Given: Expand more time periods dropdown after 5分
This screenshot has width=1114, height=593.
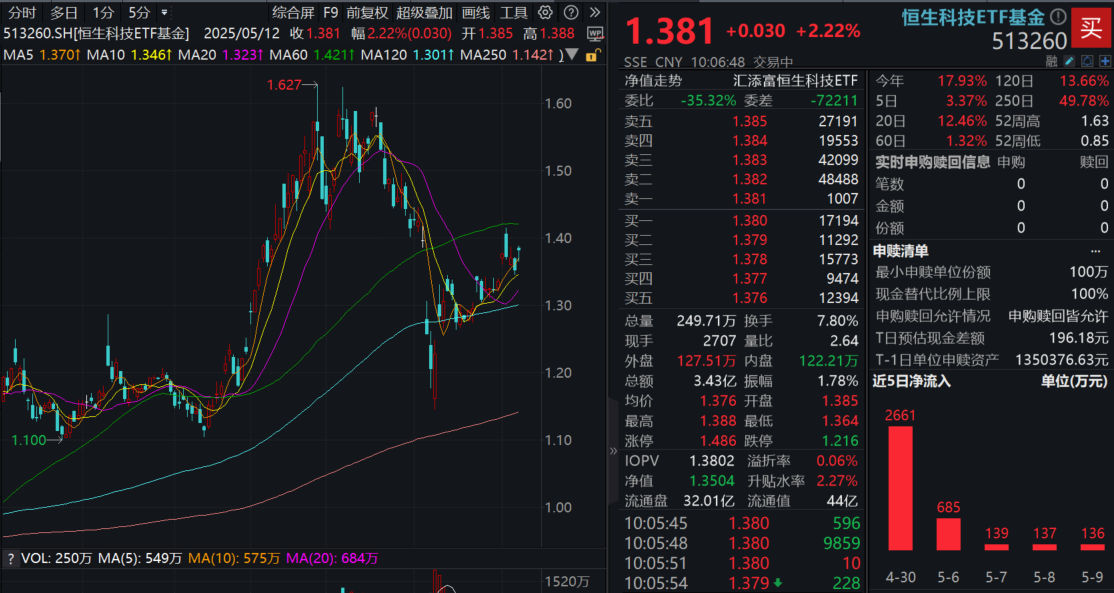Looking at the screenshot, I should 164,13.
